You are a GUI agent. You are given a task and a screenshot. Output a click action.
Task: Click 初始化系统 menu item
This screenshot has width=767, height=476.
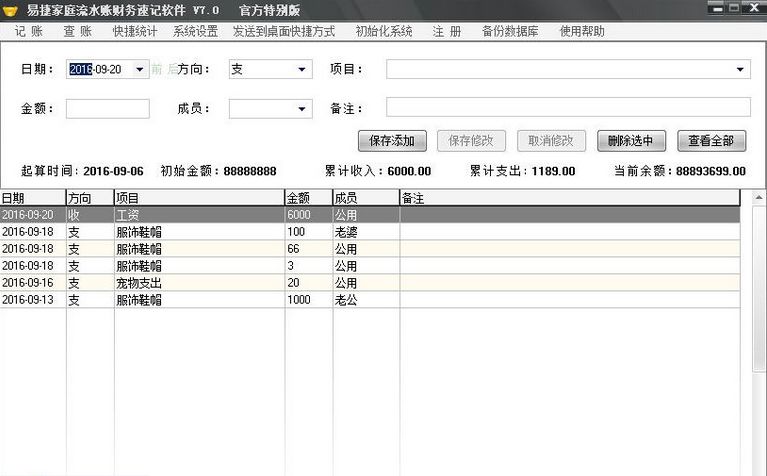point(384,31)
